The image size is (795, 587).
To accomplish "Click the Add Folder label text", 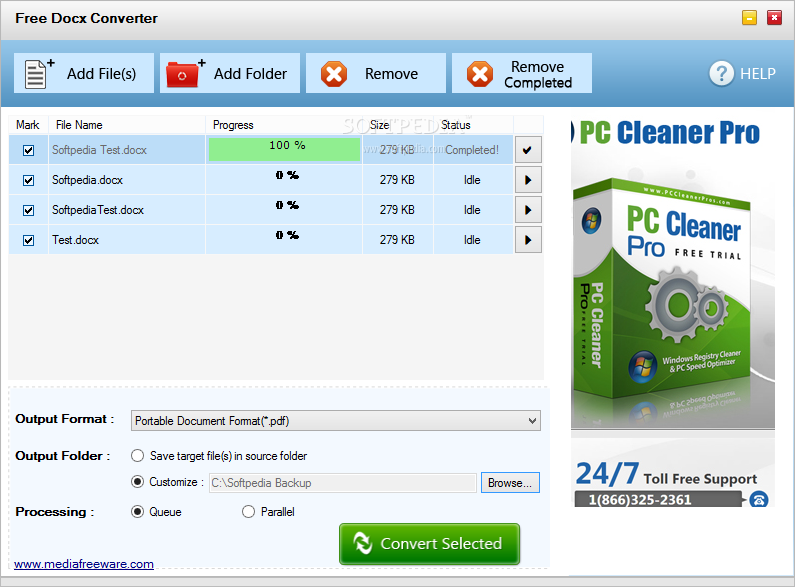I will pos(250,74).
